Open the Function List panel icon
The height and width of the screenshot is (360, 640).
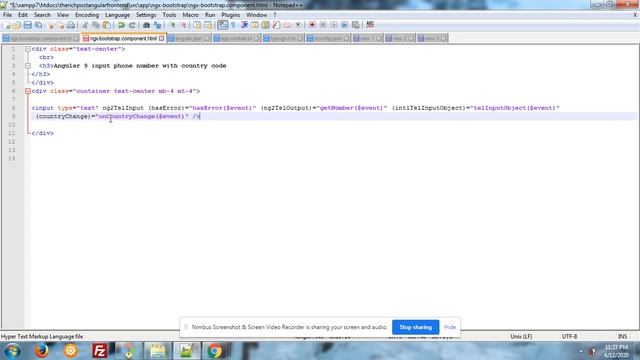(276, 25)
